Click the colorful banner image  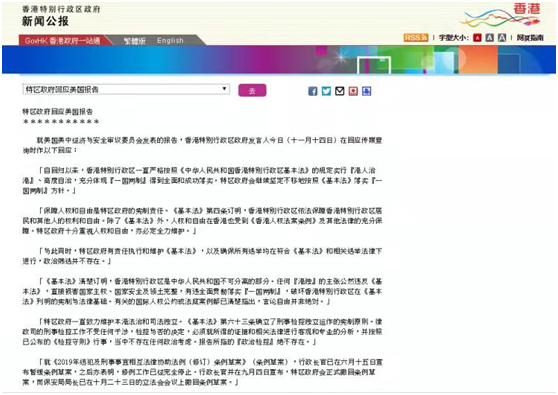click(x=279, y=60)
